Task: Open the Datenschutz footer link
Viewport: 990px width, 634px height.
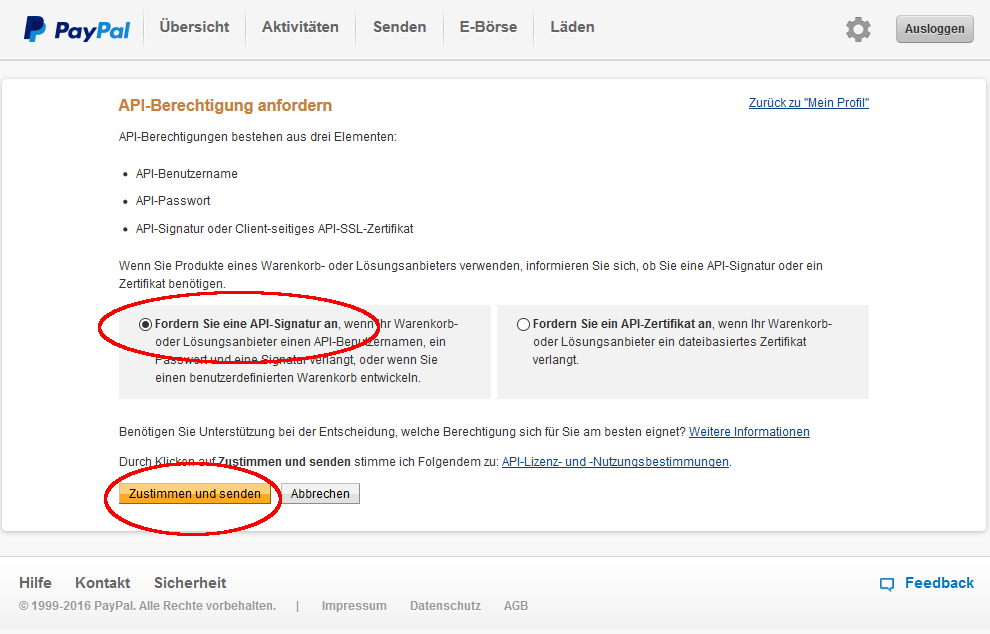Action: pos(445,606)
